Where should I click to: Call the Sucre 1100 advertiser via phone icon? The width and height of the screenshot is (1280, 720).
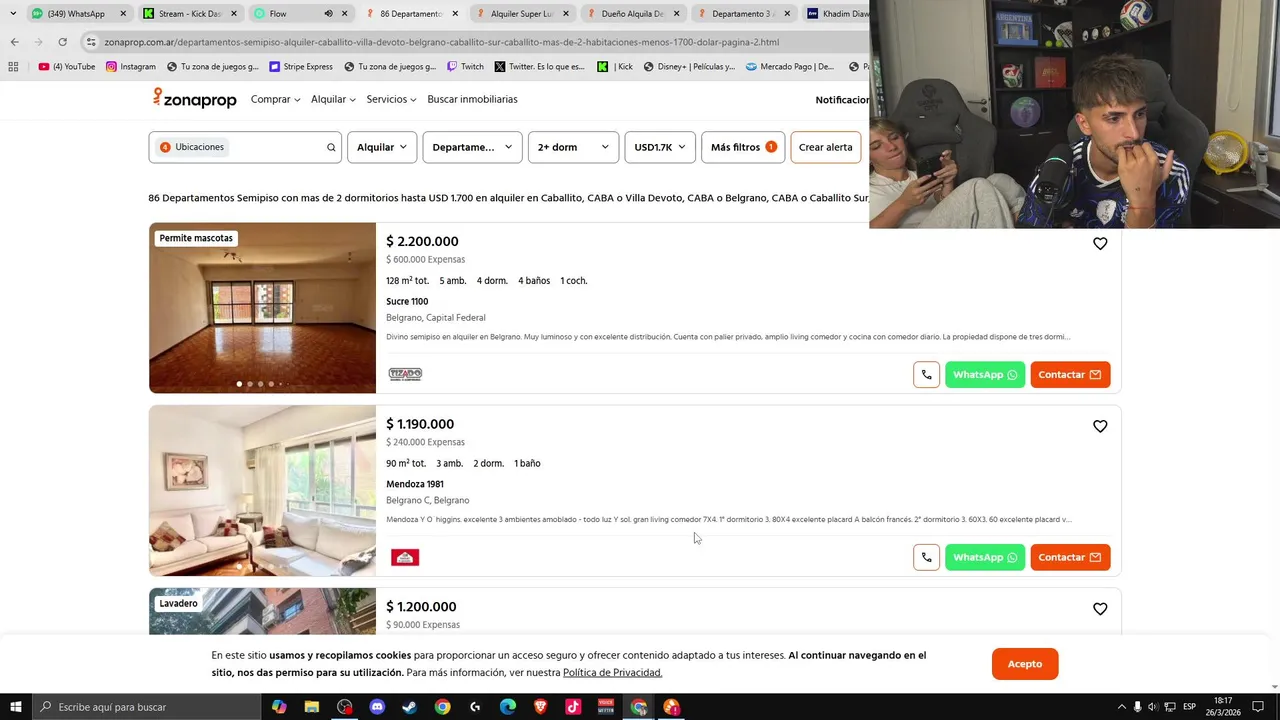(x=926, y=375)
